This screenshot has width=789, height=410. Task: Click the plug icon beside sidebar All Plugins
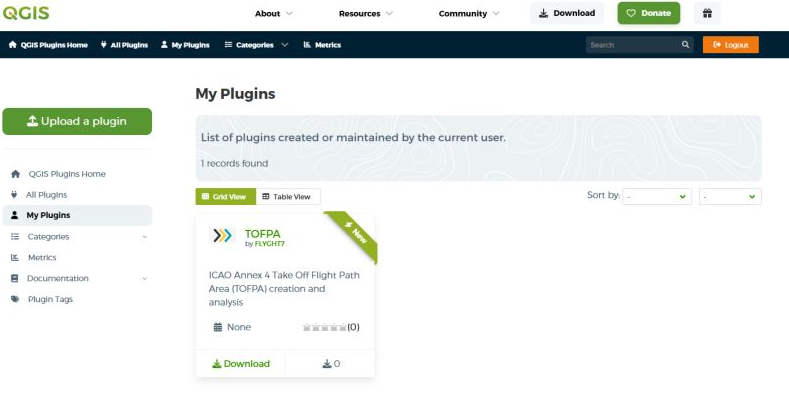coord(14,195)
